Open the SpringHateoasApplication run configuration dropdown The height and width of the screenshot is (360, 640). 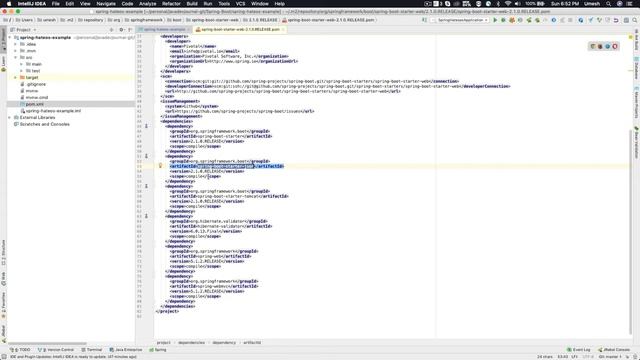pos(461,20)
